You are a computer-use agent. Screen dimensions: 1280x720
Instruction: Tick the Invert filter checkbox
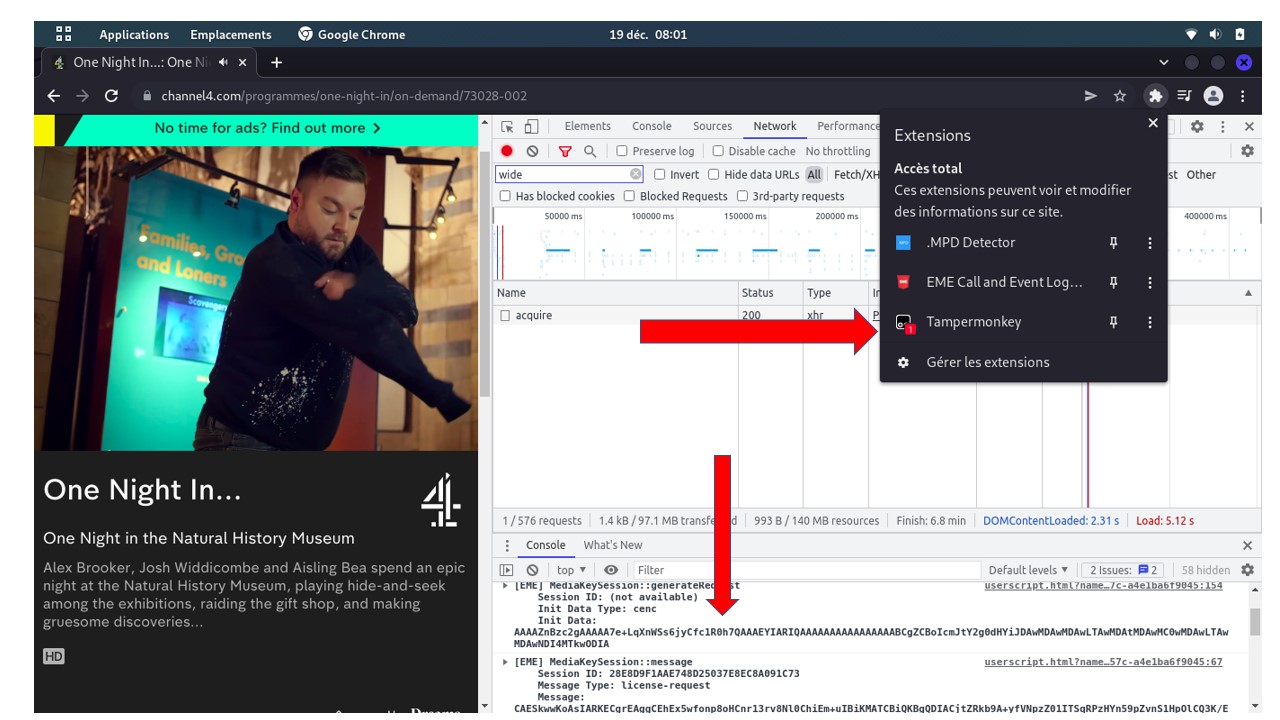659,174
